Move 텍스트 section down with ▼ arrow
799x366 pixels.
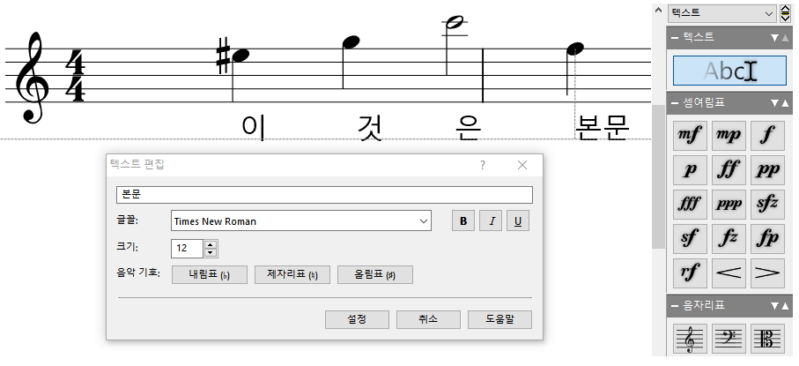775,37
